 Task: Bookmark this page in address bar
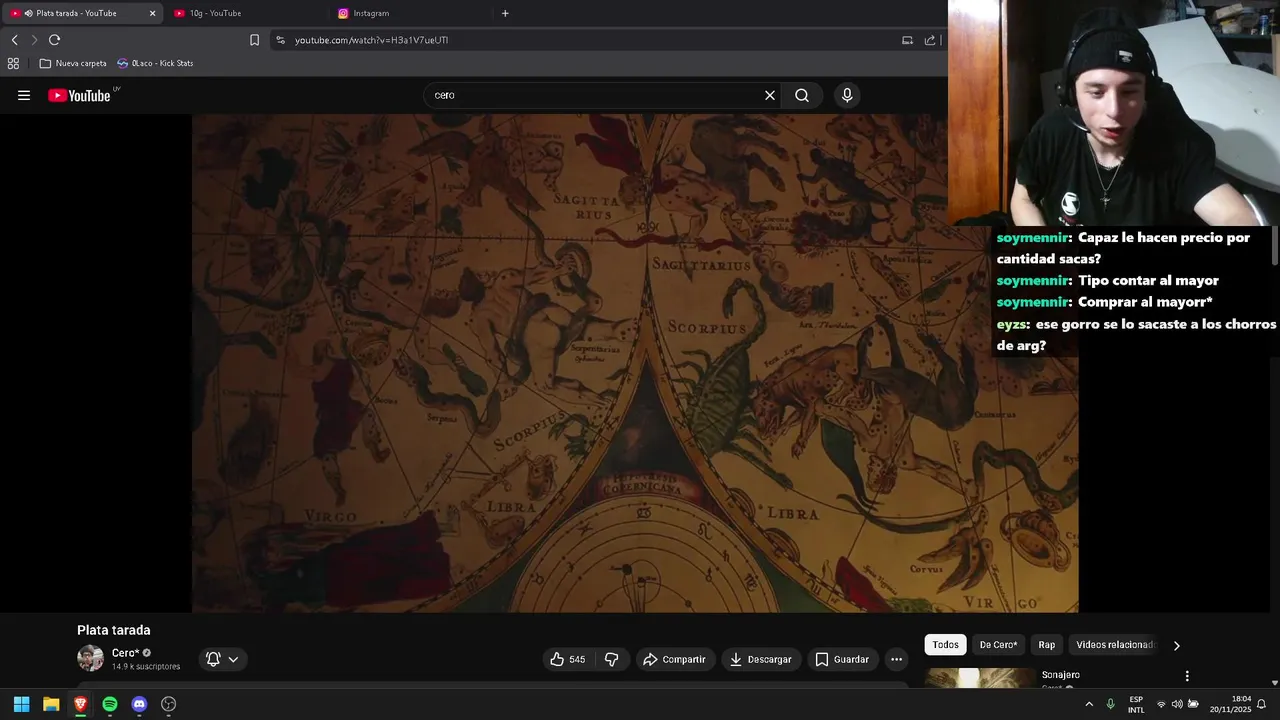coord(254,40)
